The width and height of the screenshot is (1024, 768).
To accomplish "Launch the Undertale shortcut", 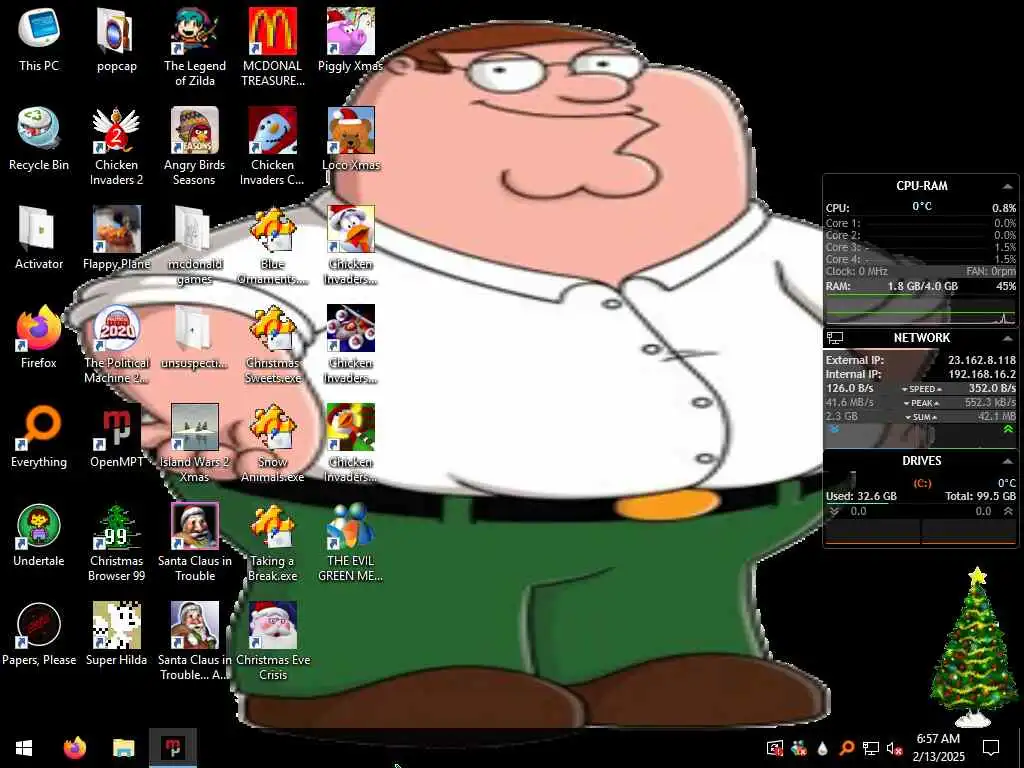I will pos(39,536).
